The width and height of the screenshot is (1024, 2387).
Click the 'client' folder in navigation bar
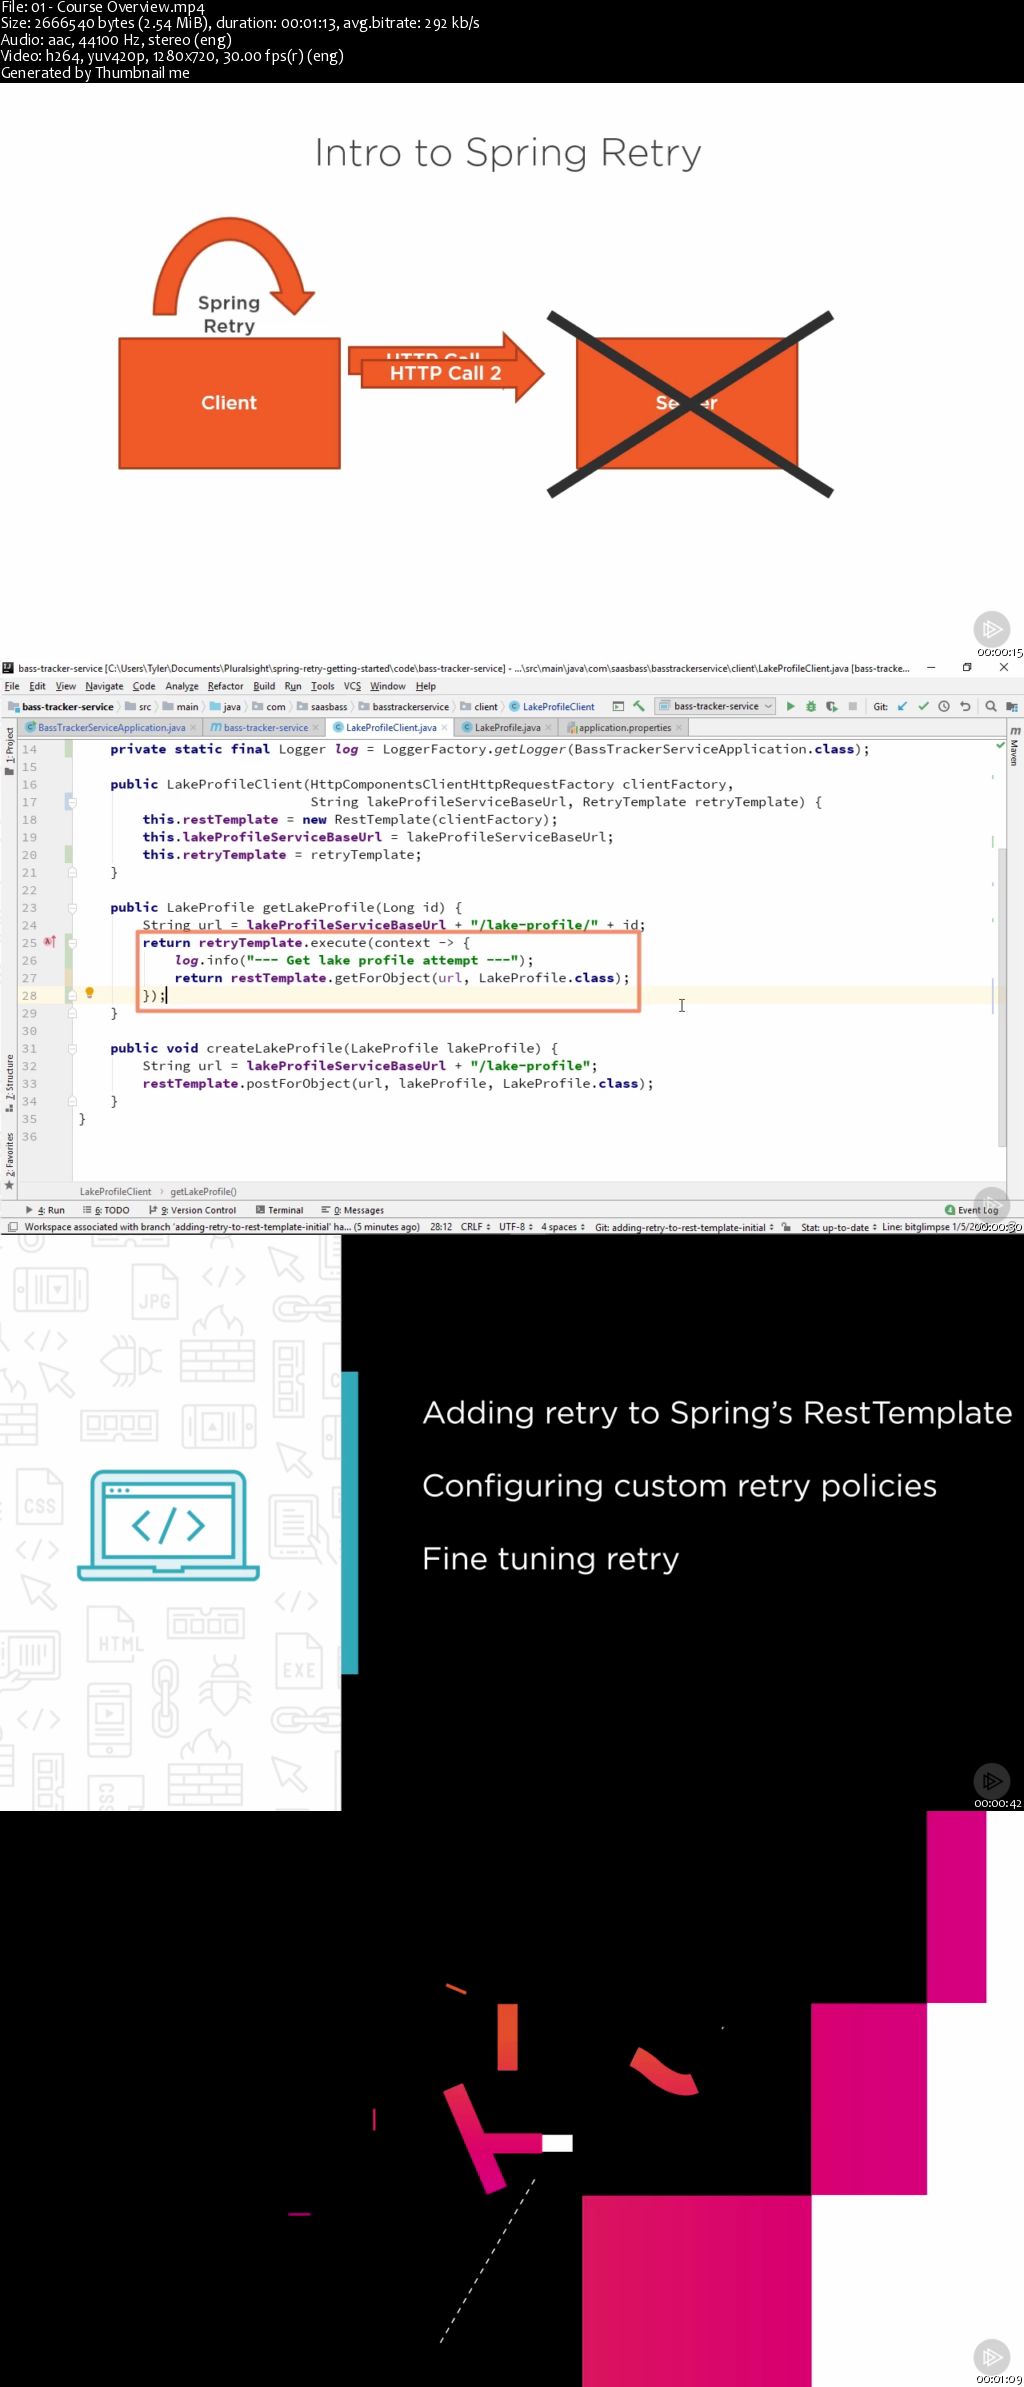(479, 706)
